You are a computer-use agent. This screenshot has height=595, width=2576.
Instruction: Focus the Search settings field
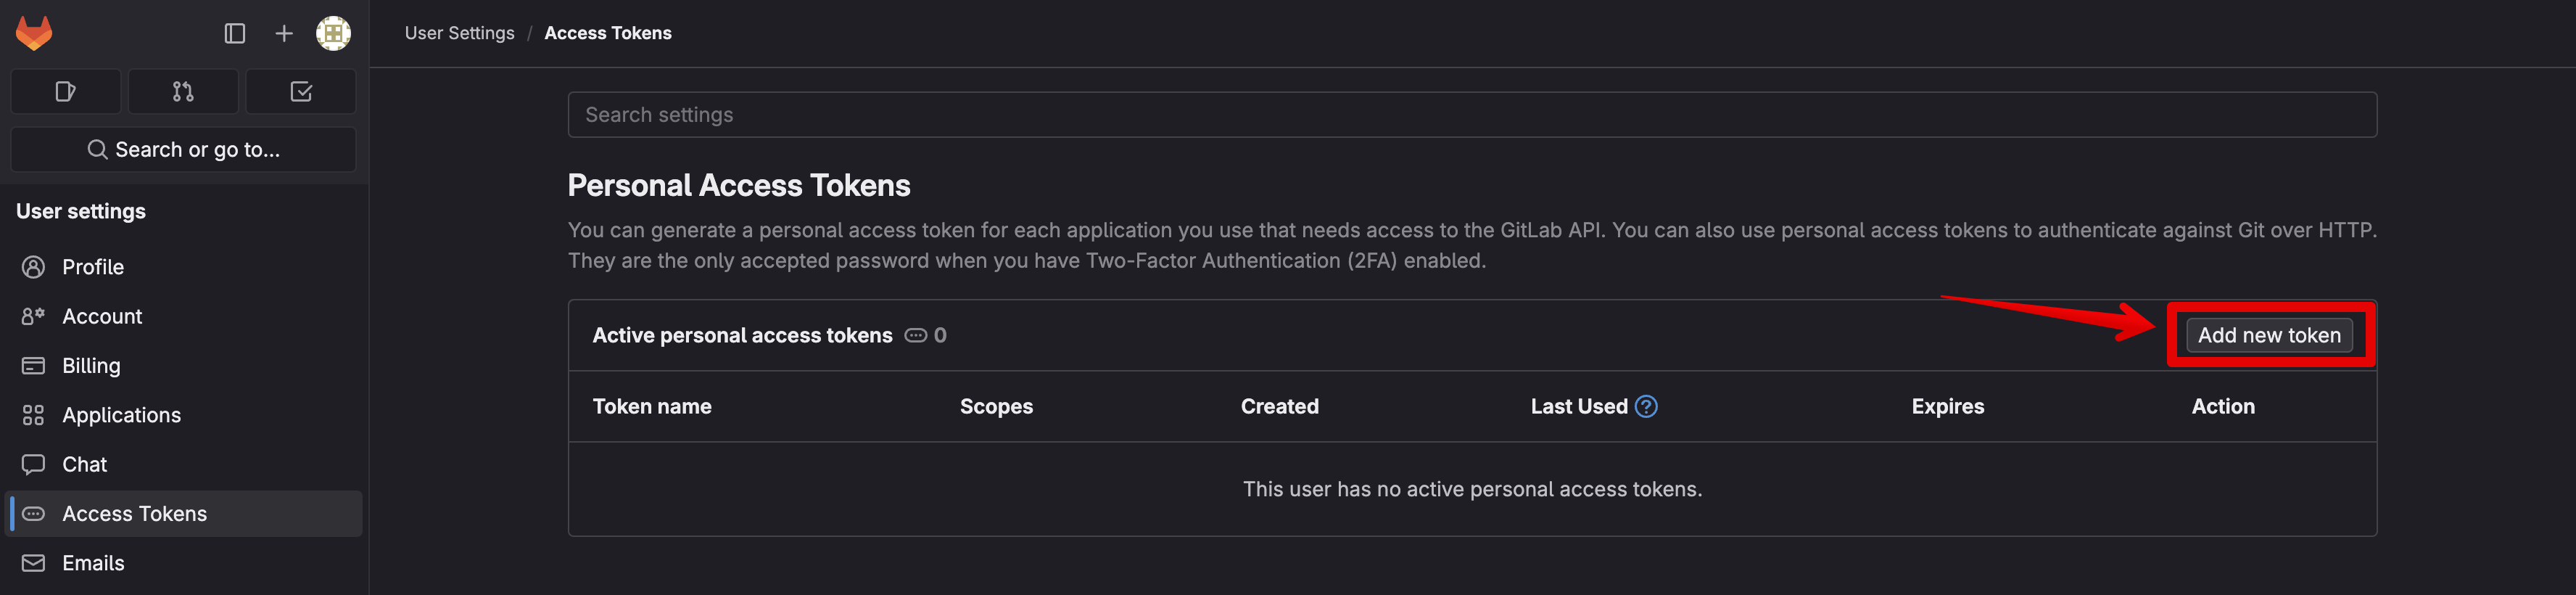coord(1472,115)
